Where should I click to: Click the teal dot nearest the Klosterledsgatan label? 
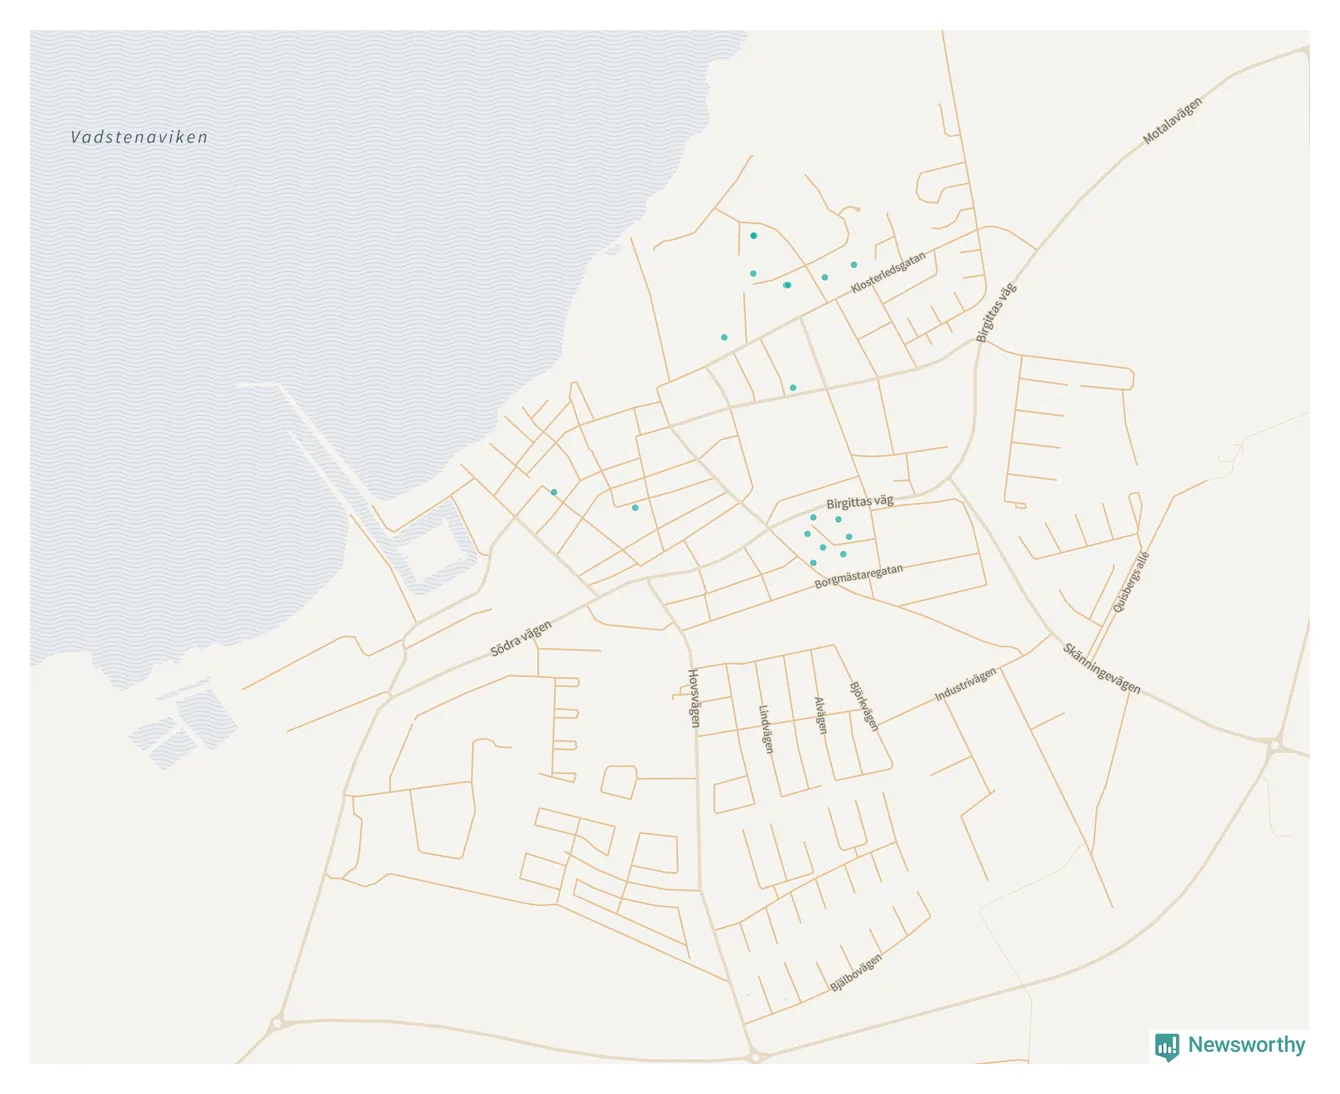point(854,265)
